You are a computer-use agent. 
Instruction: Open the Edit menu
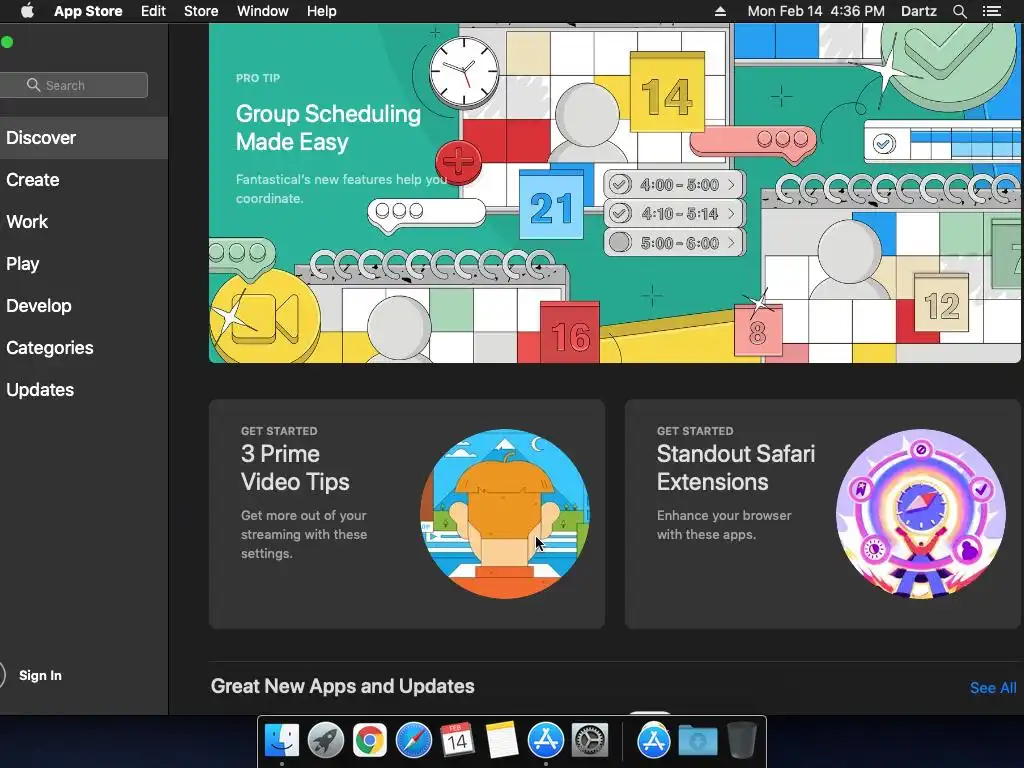click(x=153, y=11)
